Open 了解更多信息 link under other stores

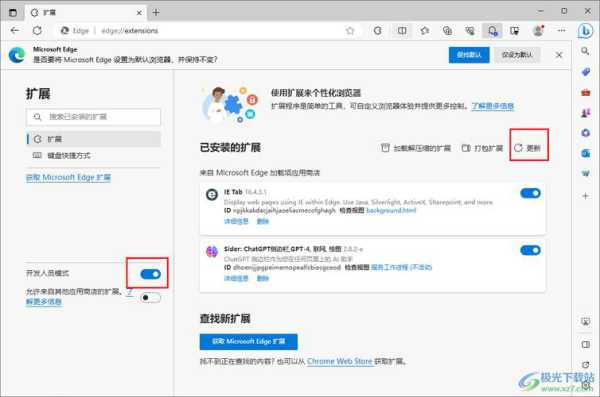click(x=44, y=302)
